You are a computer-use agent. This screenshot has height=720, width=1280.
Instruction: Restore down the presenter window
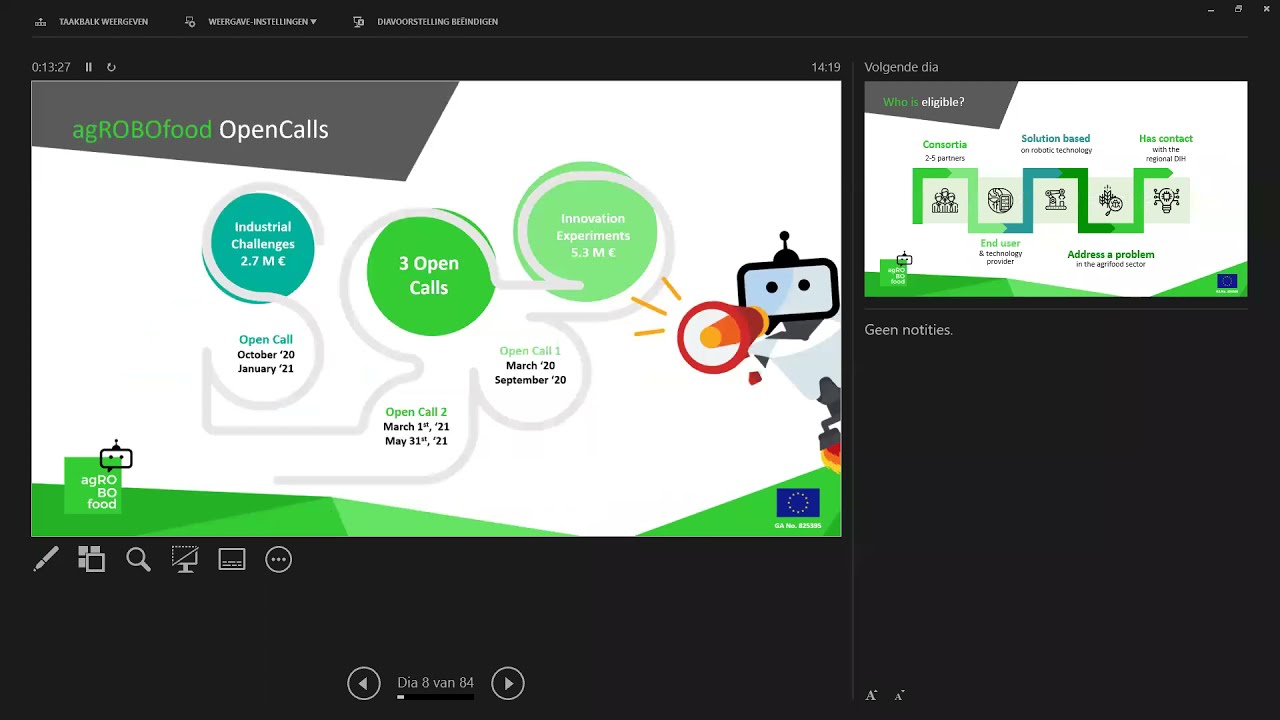[1238, 9]
